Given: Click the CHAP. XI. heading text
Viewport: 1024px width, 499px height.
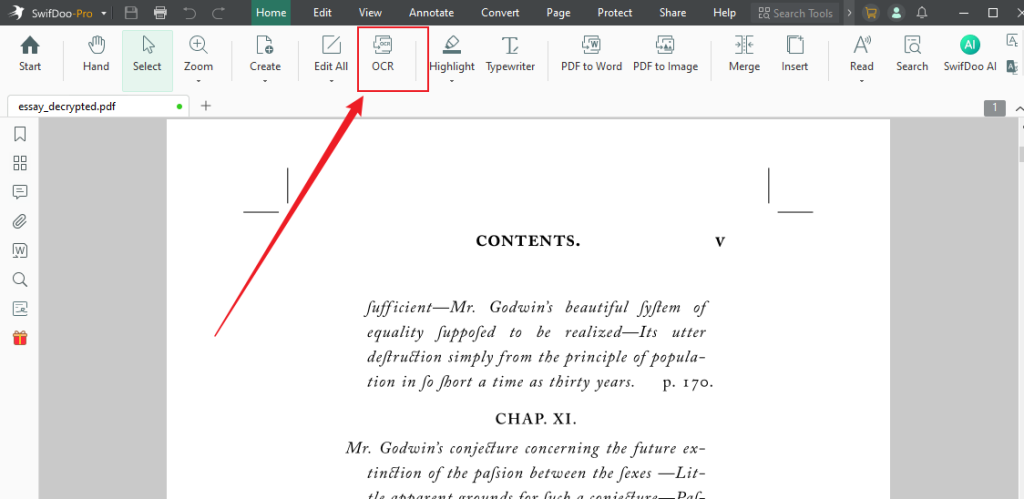Looking at the screenshot, I should tap(536, 419).
